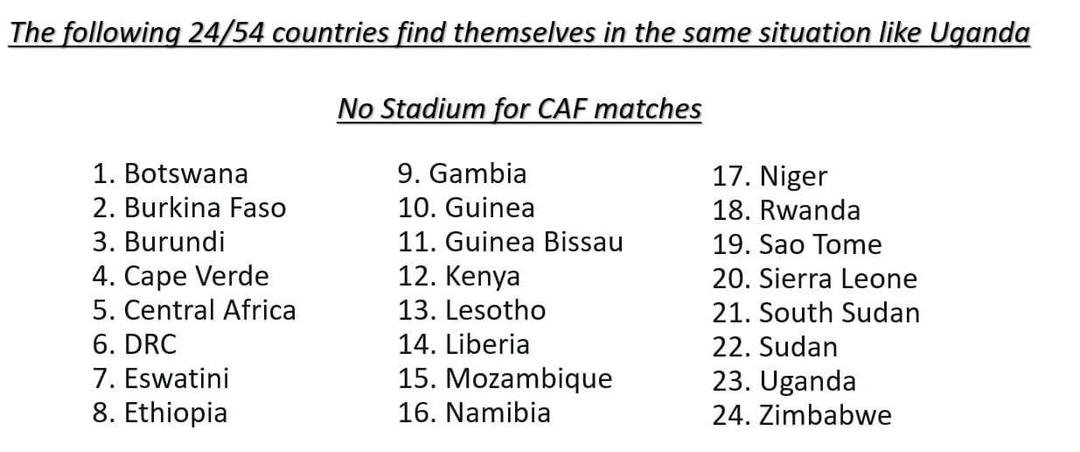Select Gambia in the middle column

pos(462,174)
